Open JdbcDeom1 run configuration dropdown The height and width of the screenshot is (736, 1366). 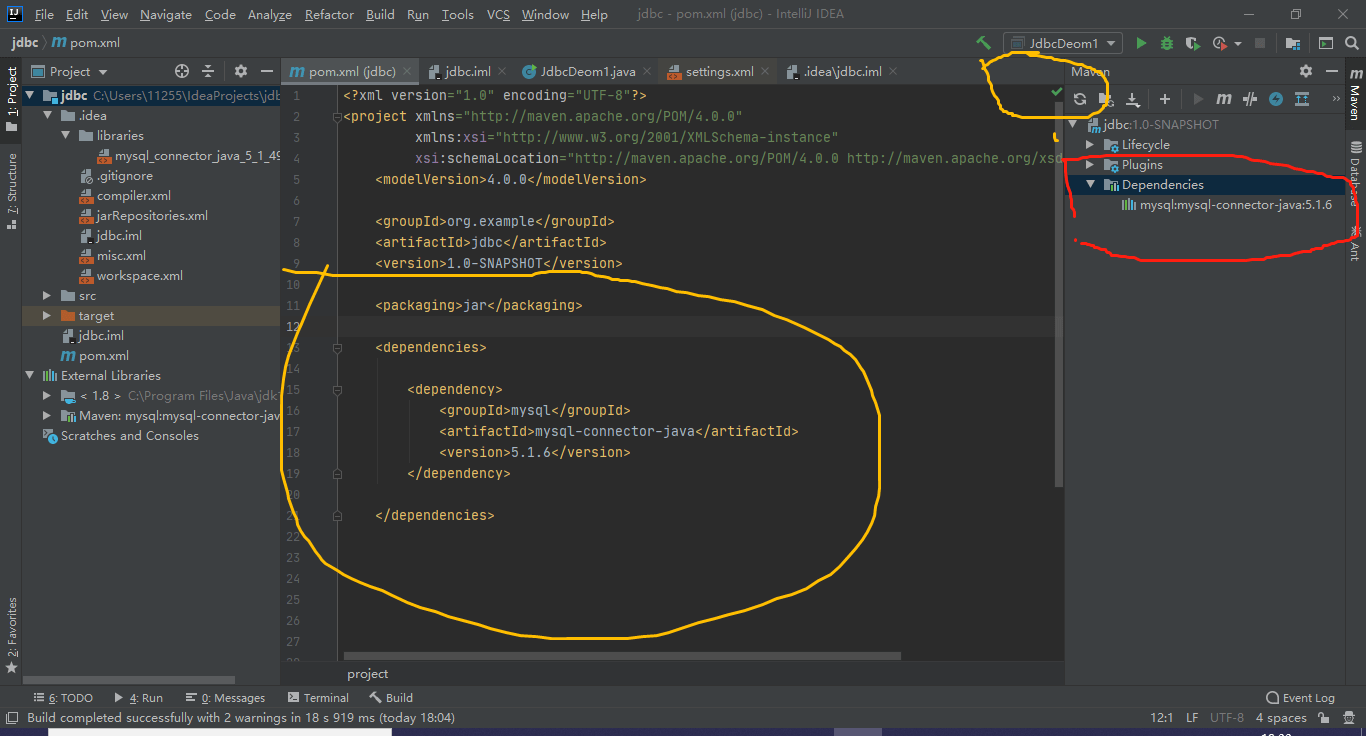(x=1062, y=43)
